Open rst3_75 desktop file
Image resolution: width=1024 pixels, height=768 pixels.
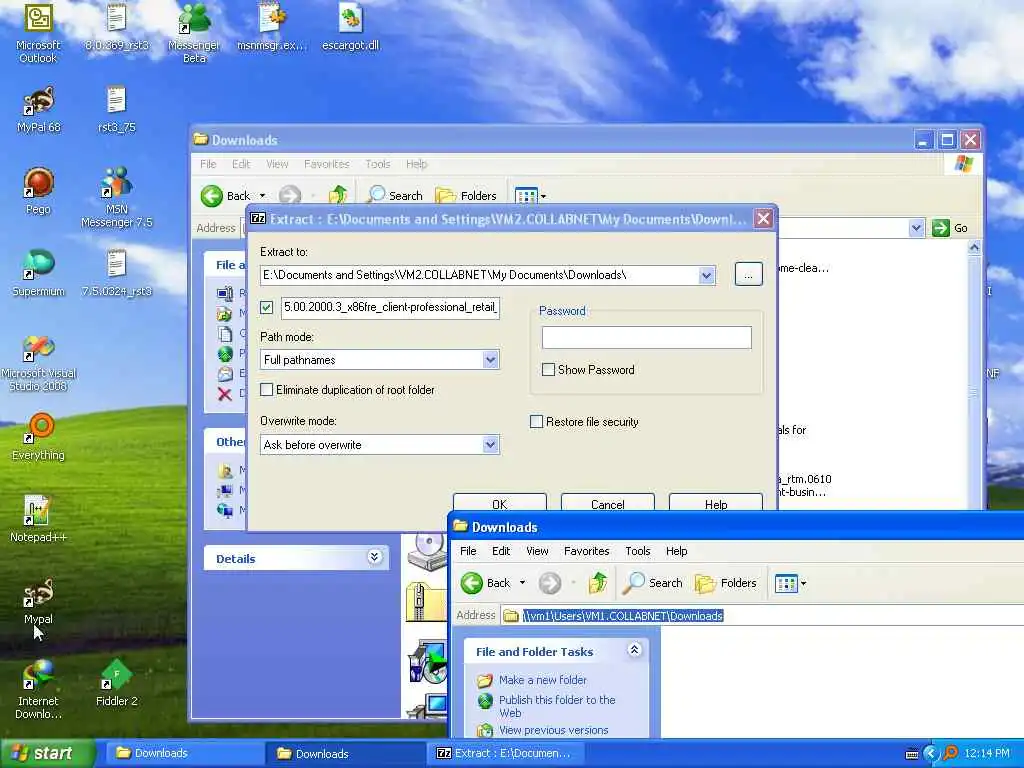click(116, 110)
